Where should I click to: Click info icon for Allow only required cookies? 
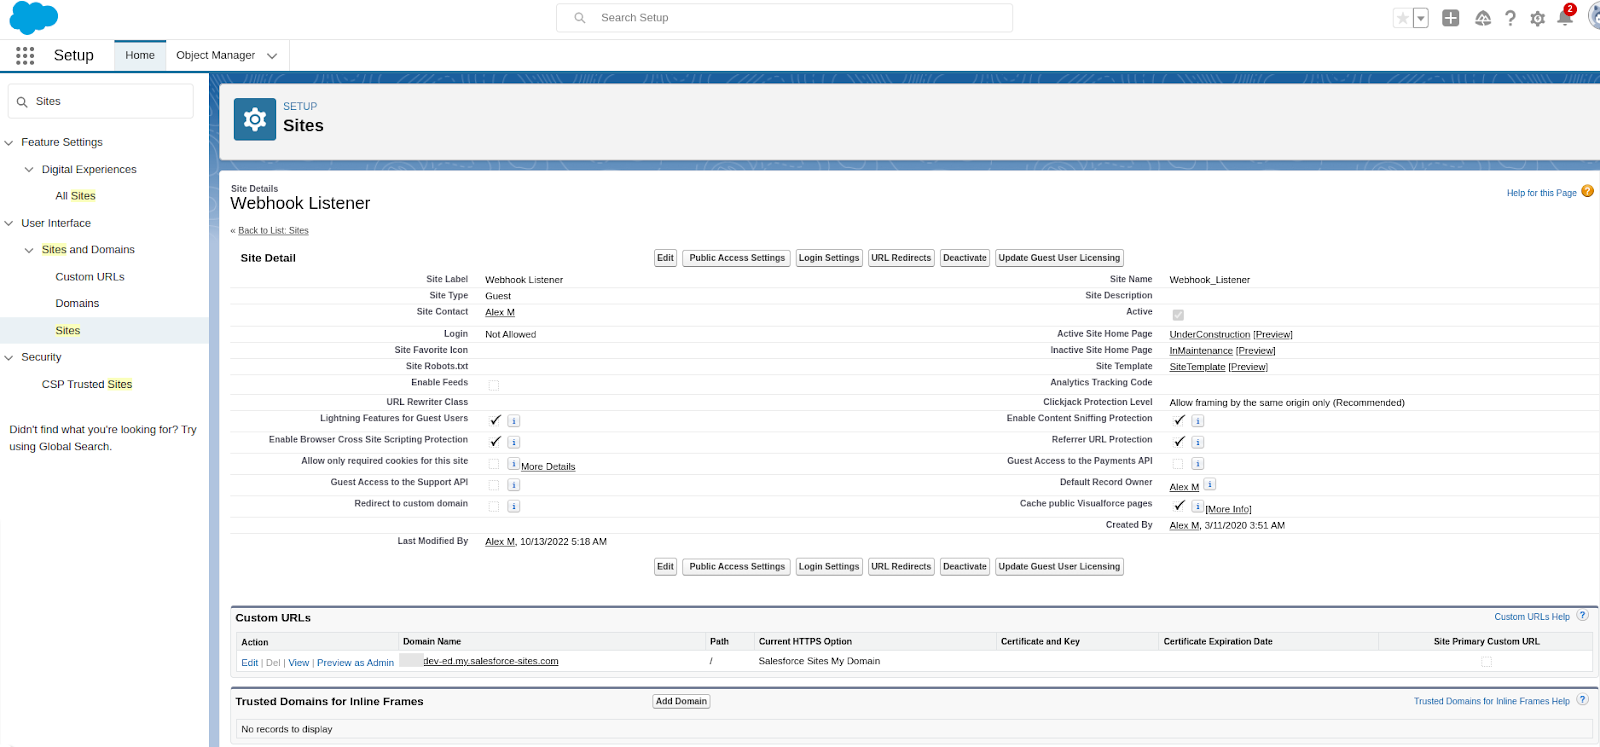tap(513, 464)
